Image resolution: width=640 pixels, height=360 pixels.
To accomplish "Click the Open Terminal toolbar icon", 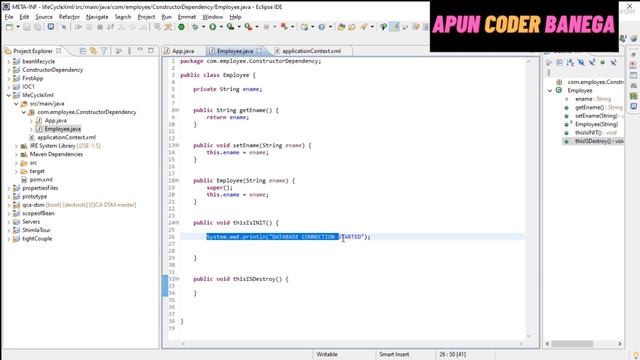I will [51, 27].
